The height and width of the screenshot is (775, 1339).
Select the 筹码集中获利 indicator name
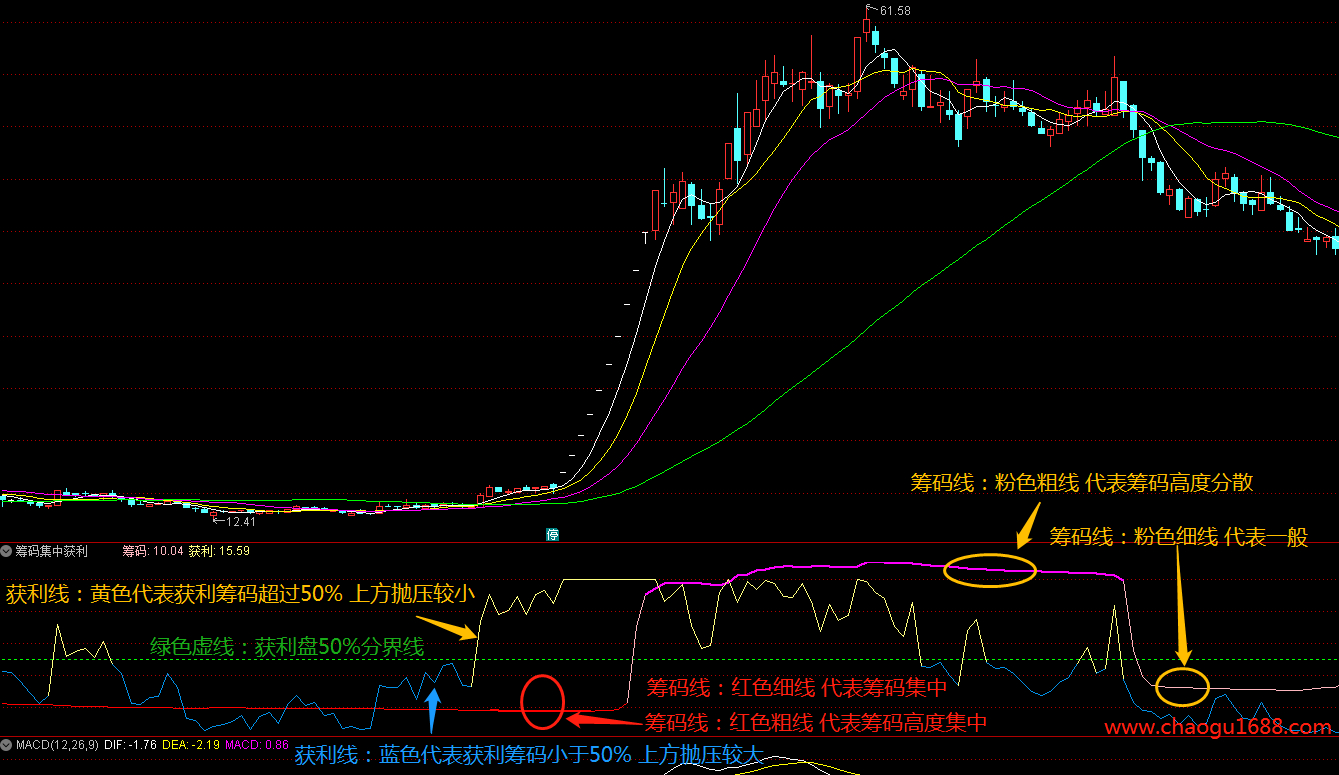point(51,551)
